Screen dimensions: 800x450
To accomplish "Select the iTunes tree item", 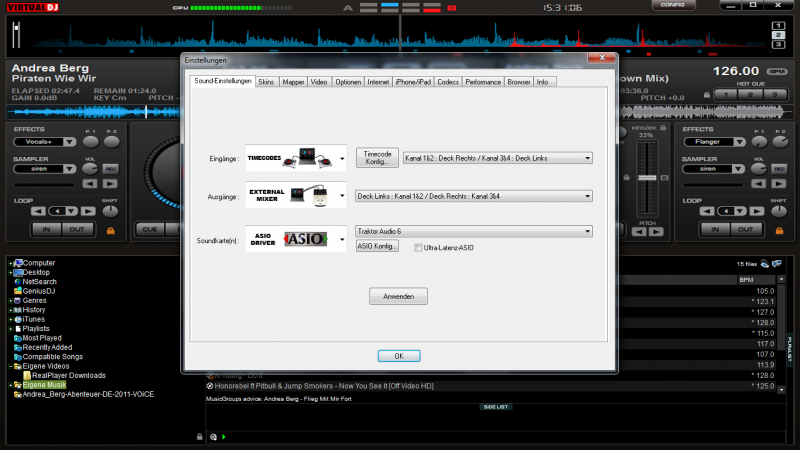I will 33,319.
